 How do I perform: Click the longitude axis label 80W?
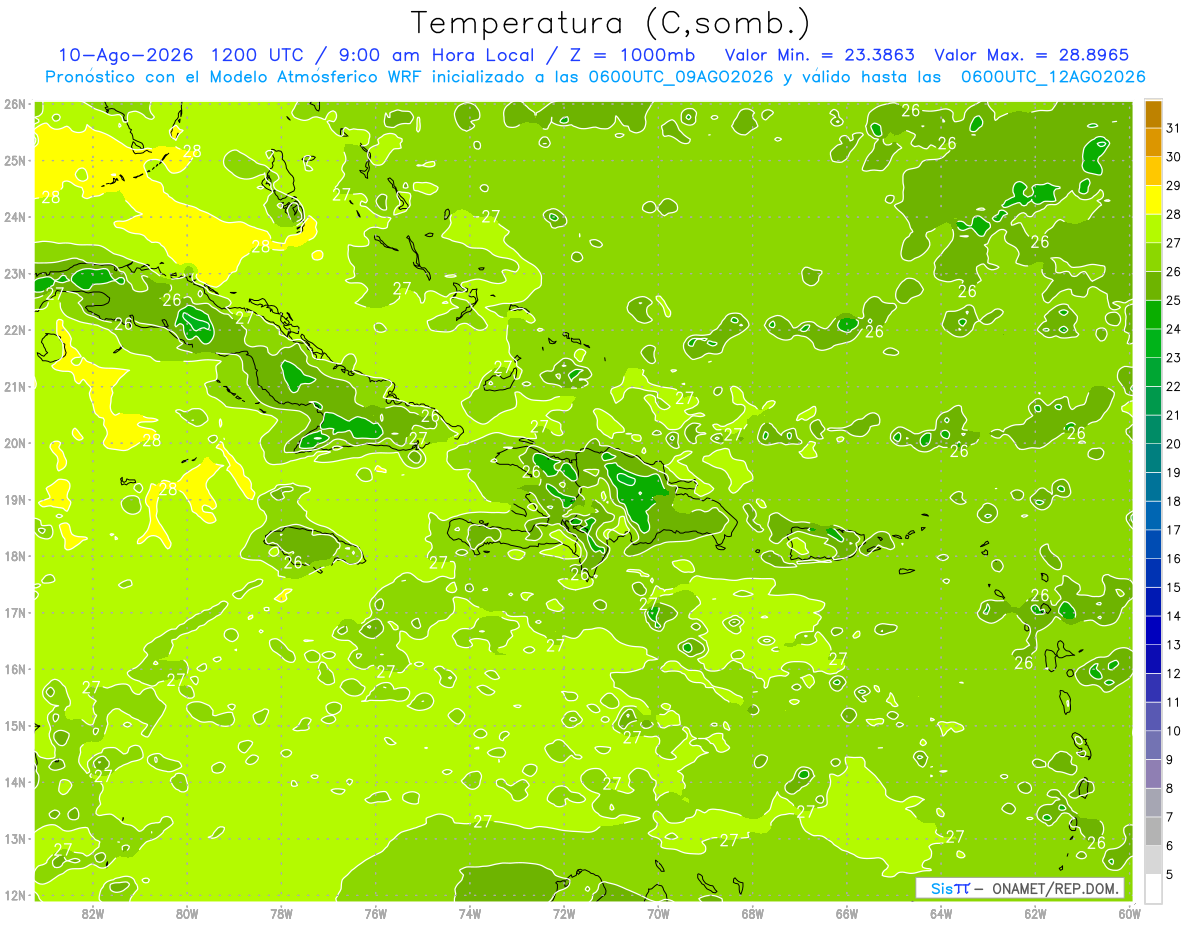click(x=187, y=913)
